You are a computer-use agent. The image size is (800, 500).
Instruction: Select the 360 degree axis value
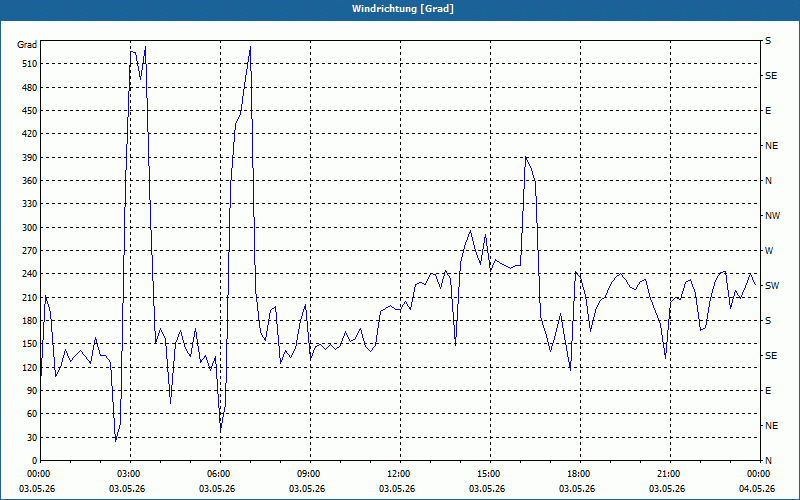pos(29,181)
